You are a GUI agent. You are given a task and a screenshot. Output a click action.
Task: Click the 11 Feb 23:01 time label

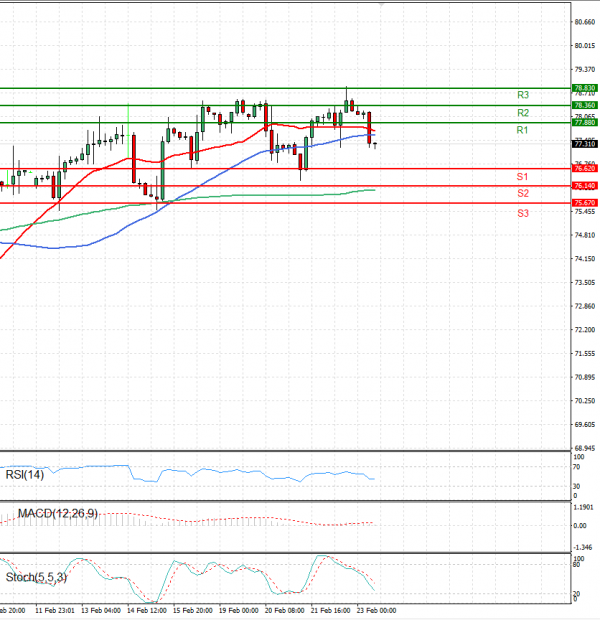click(55, 611)
